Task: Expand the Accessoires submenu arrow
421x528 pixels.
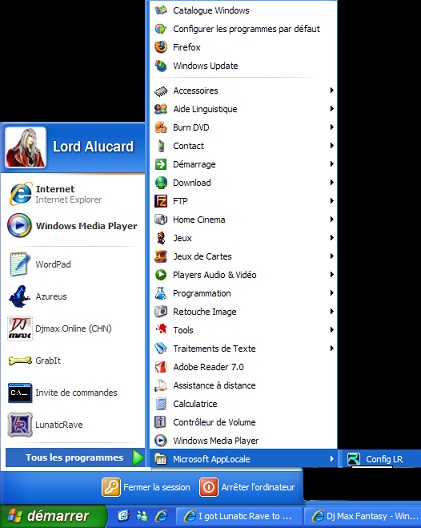Action: [332, 90]
